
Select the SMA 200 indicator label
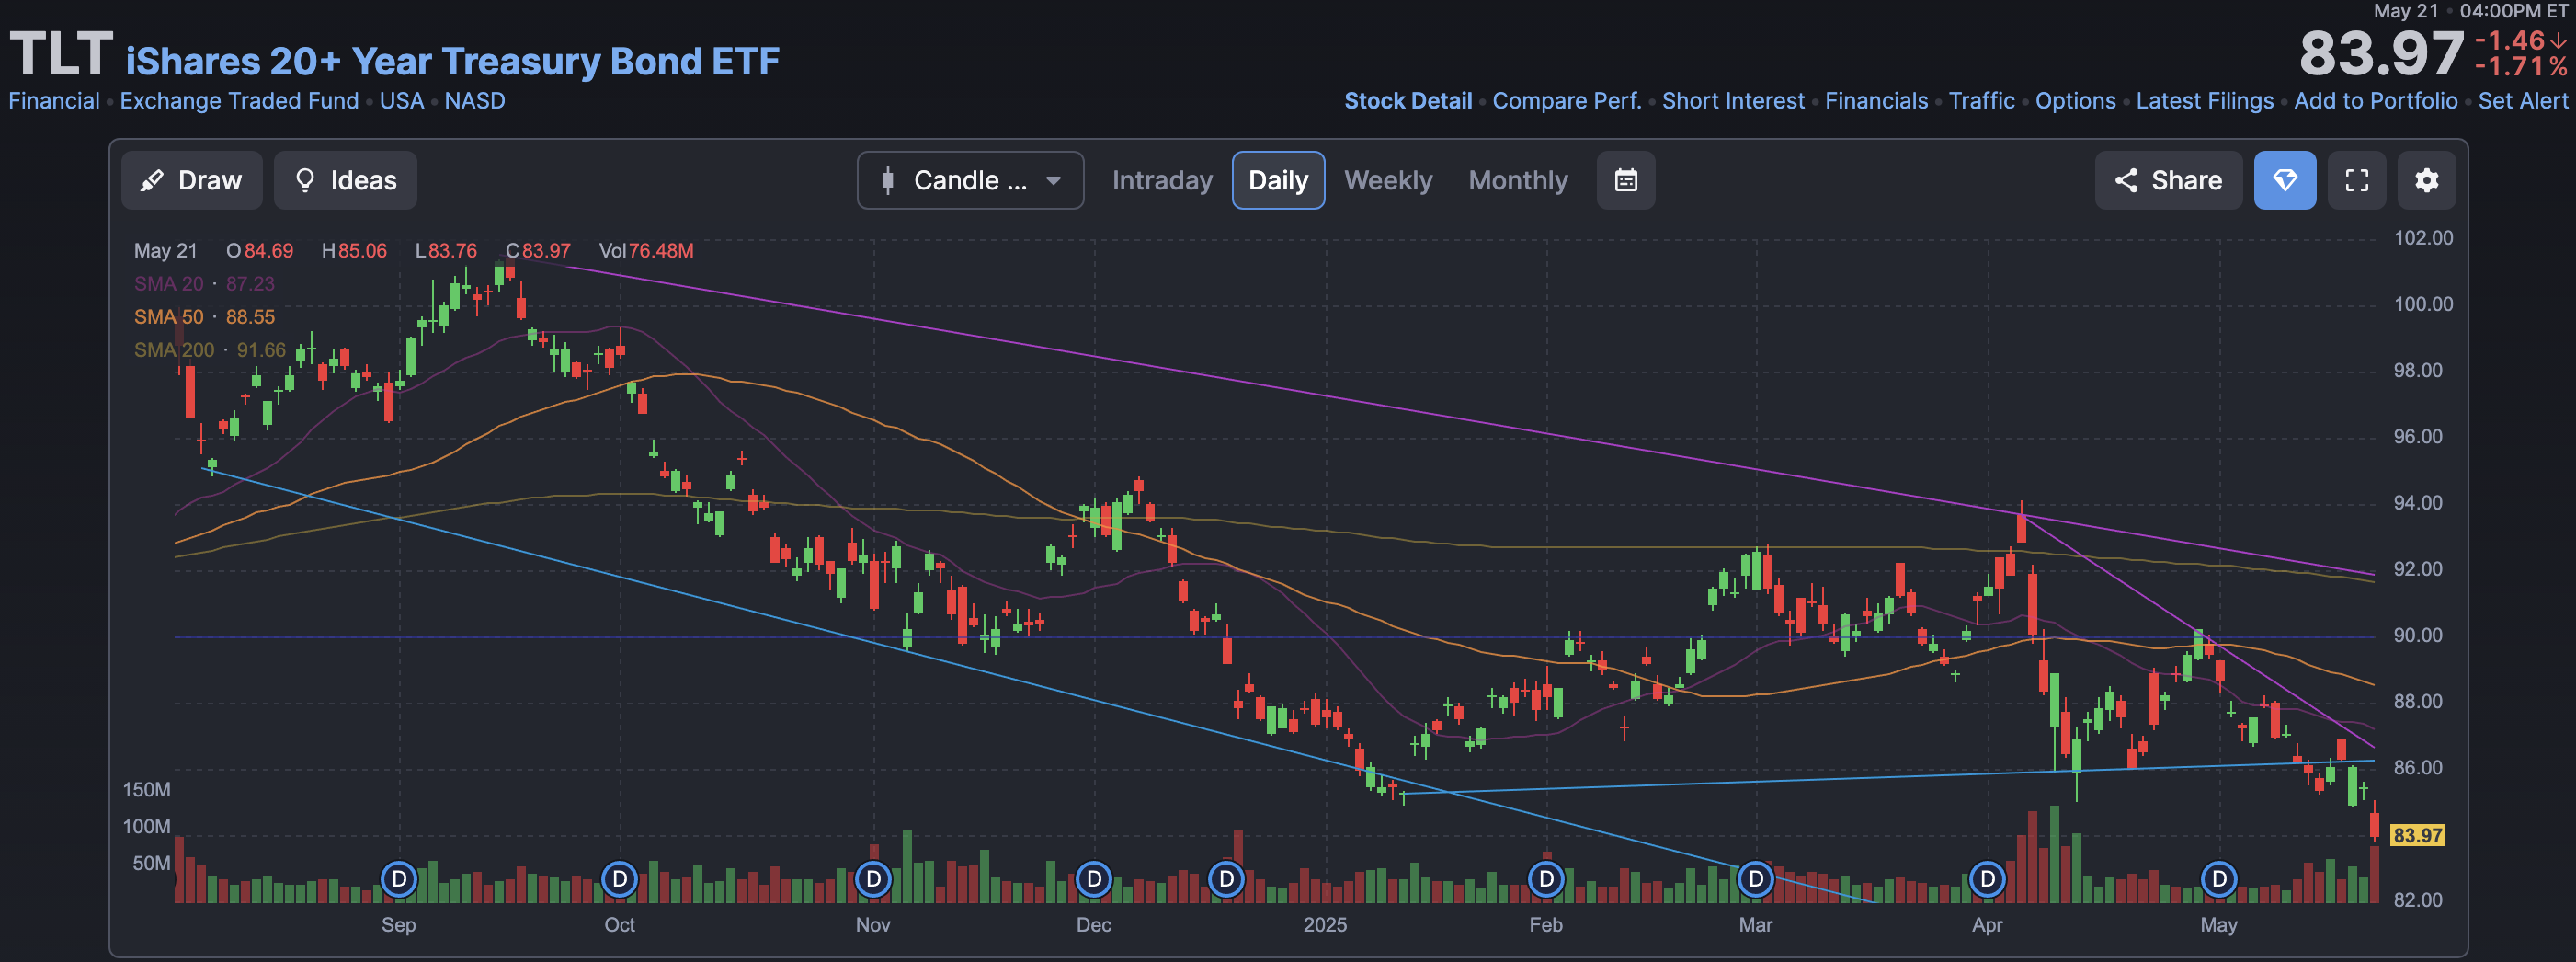click(210, 350)
